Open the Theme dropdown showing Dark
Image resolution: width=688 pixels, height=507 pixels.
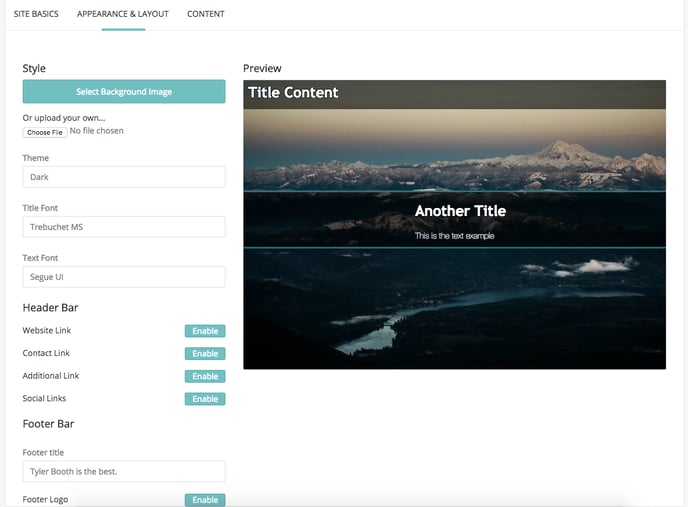pos(124,177)
